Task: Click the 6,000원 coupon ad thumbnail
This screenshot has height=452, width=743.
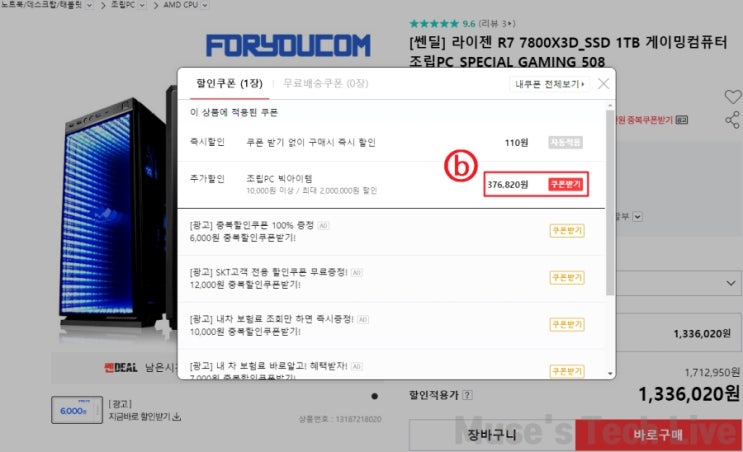Action: click(x=77, y=410)
